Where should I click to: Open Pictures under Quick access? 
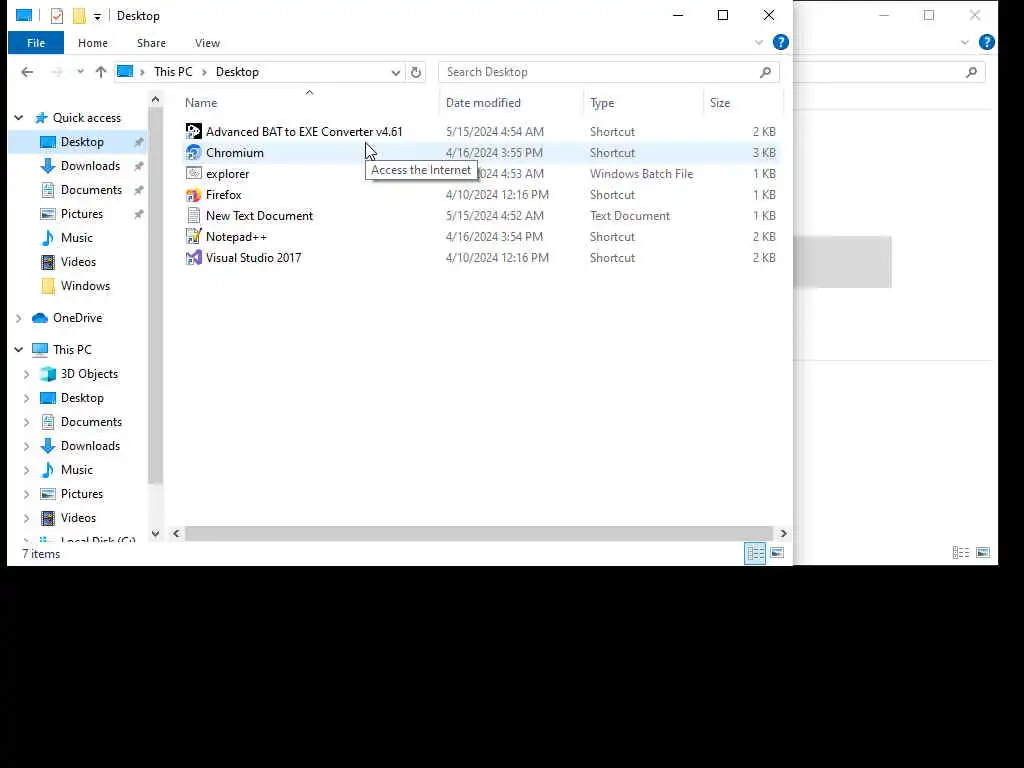point(82,214)
